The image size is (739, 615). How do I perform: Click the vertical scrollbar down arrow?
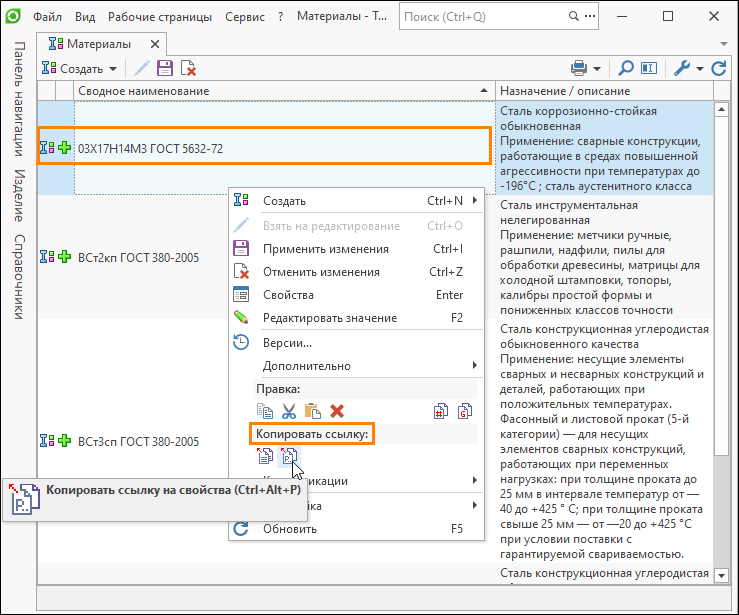point(722,575)
